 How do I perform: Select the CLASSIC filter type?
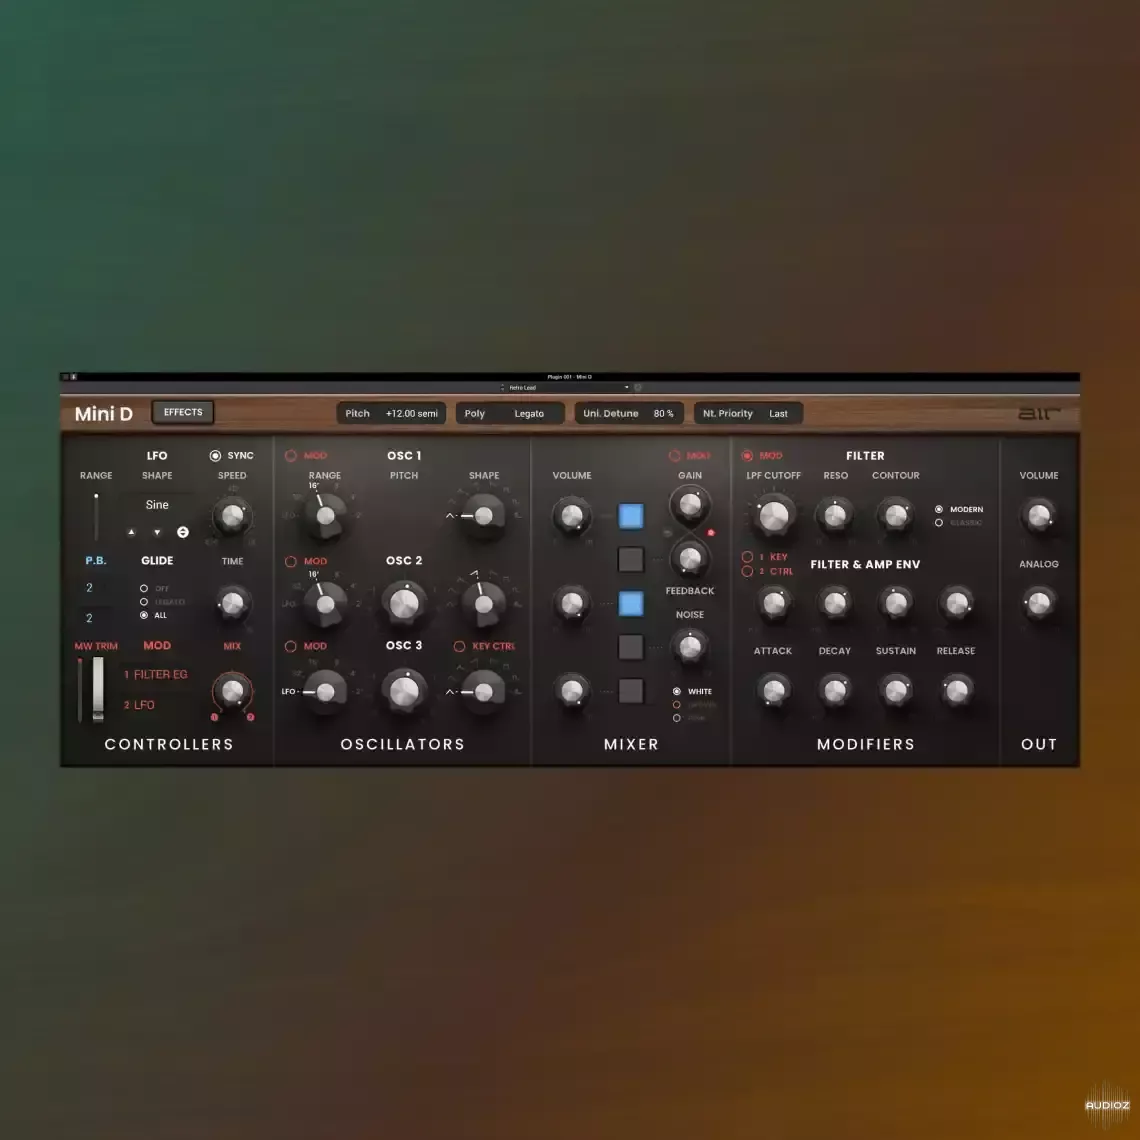(939, 523)
